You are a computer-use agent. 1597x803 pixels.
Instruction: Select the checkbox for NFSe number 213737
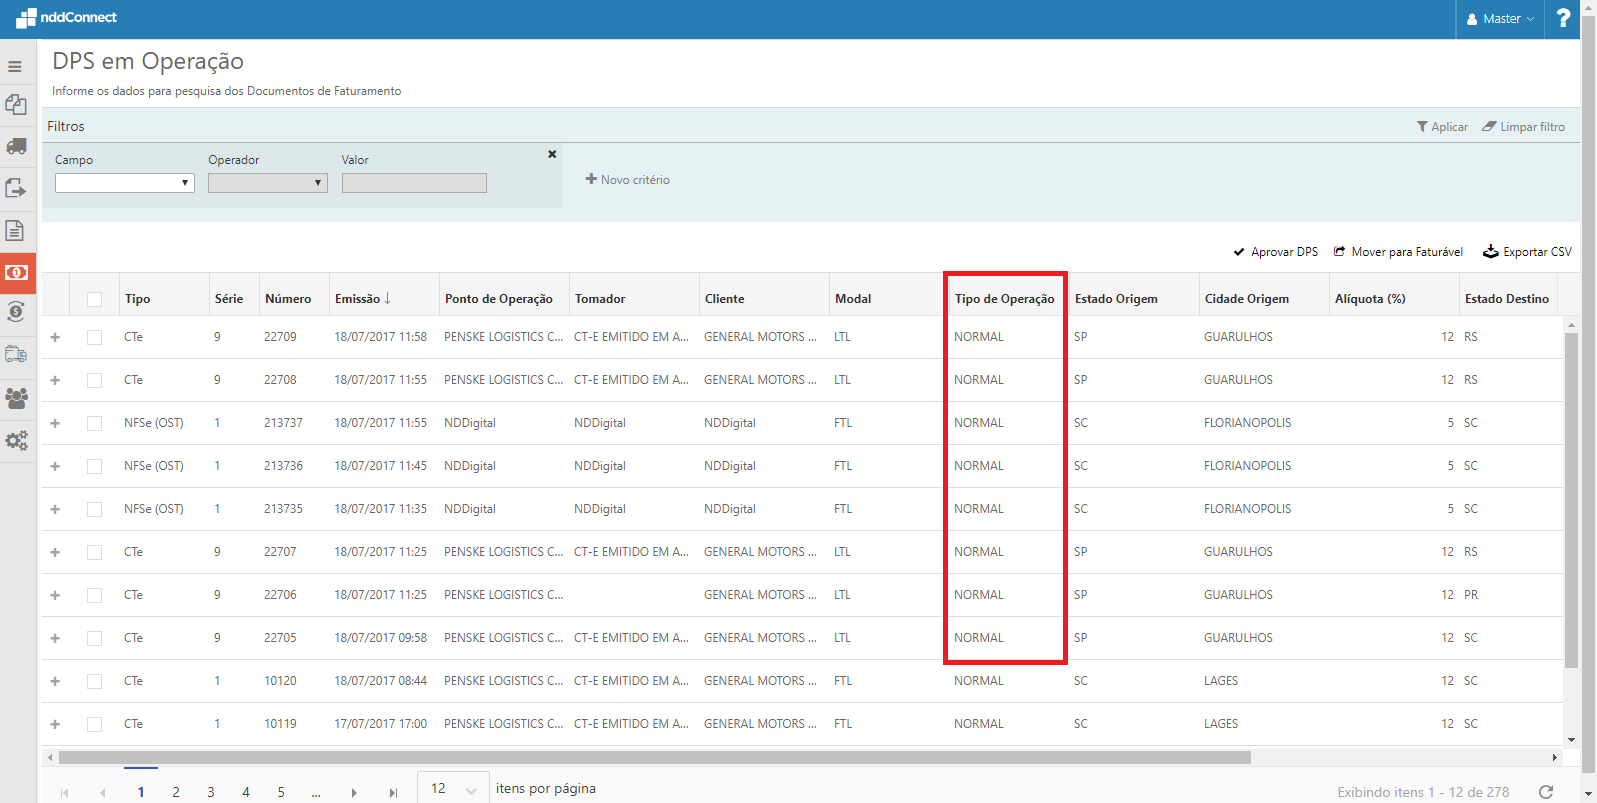[x=95, y=424]
